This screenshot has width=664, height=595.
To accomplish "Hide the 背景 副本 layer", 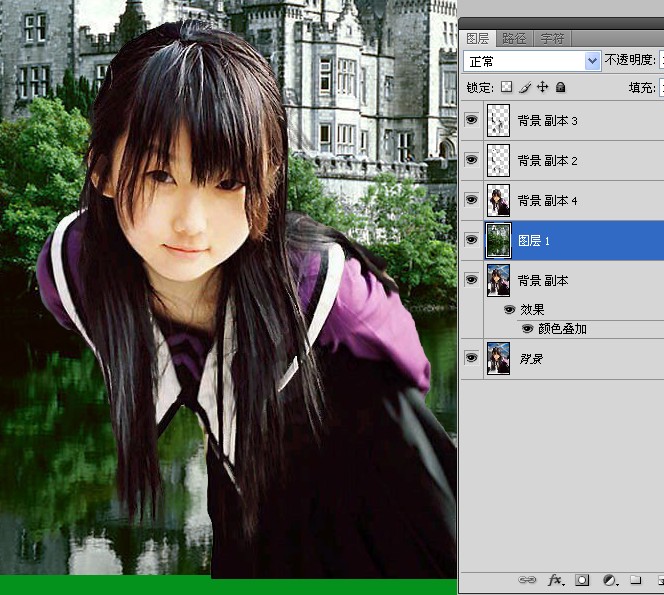I will coord(472,280).
